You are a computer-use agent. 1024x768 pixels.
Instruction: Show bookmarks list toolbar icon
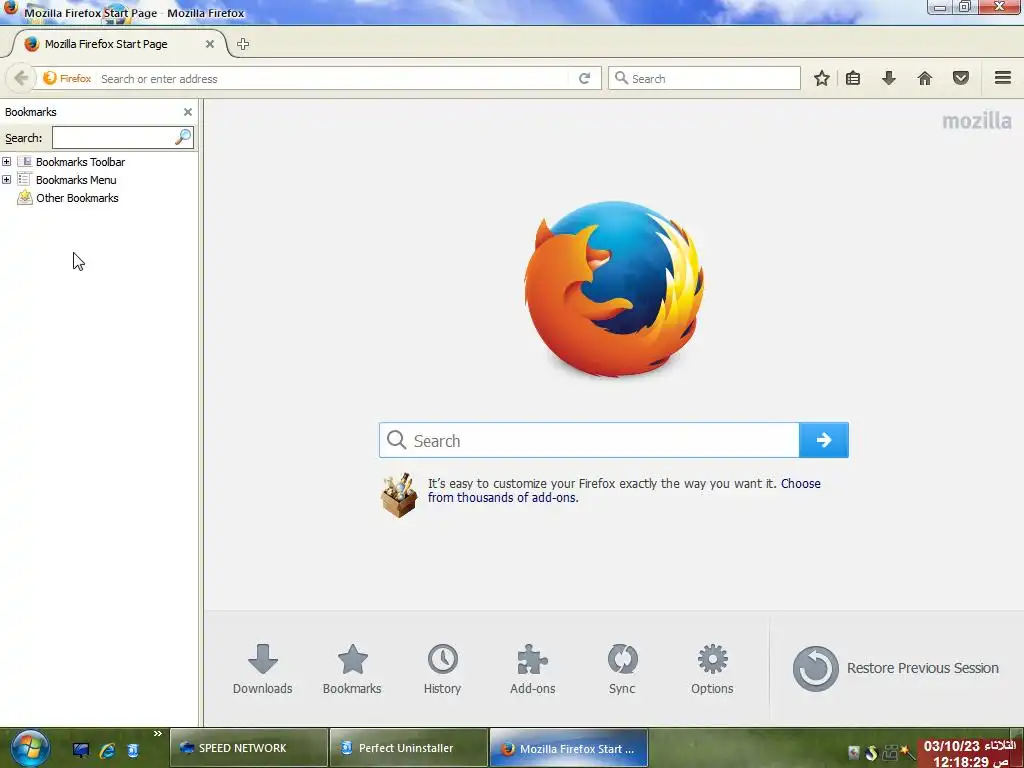click(x=853, y=78)
